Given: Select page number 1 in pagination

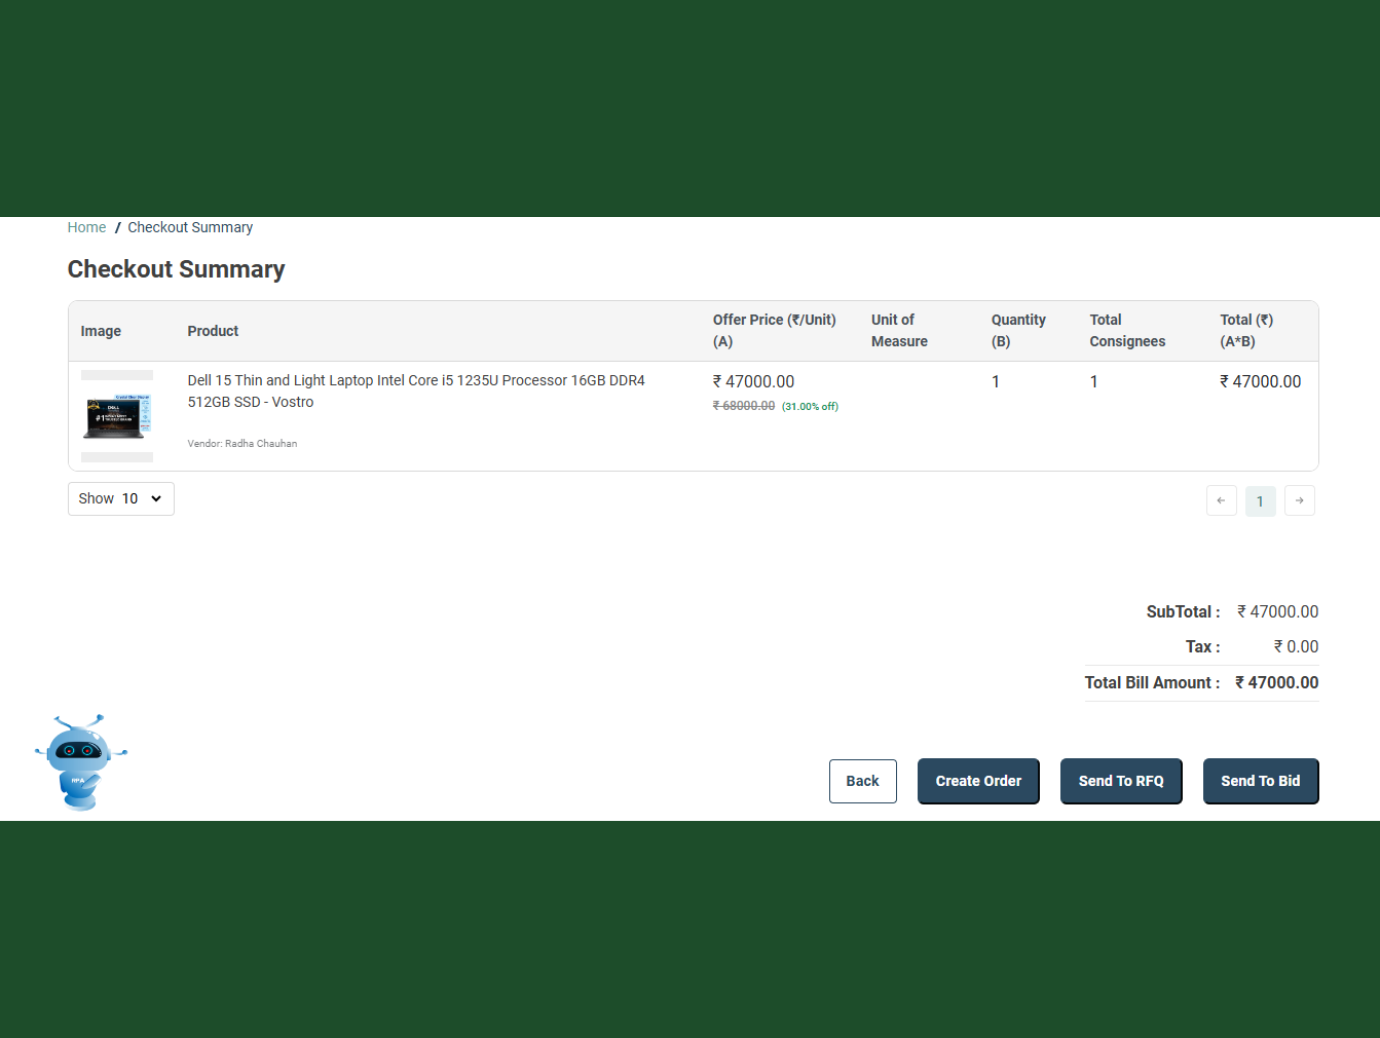Looking at the screenshot, I should pos(1260,501).
